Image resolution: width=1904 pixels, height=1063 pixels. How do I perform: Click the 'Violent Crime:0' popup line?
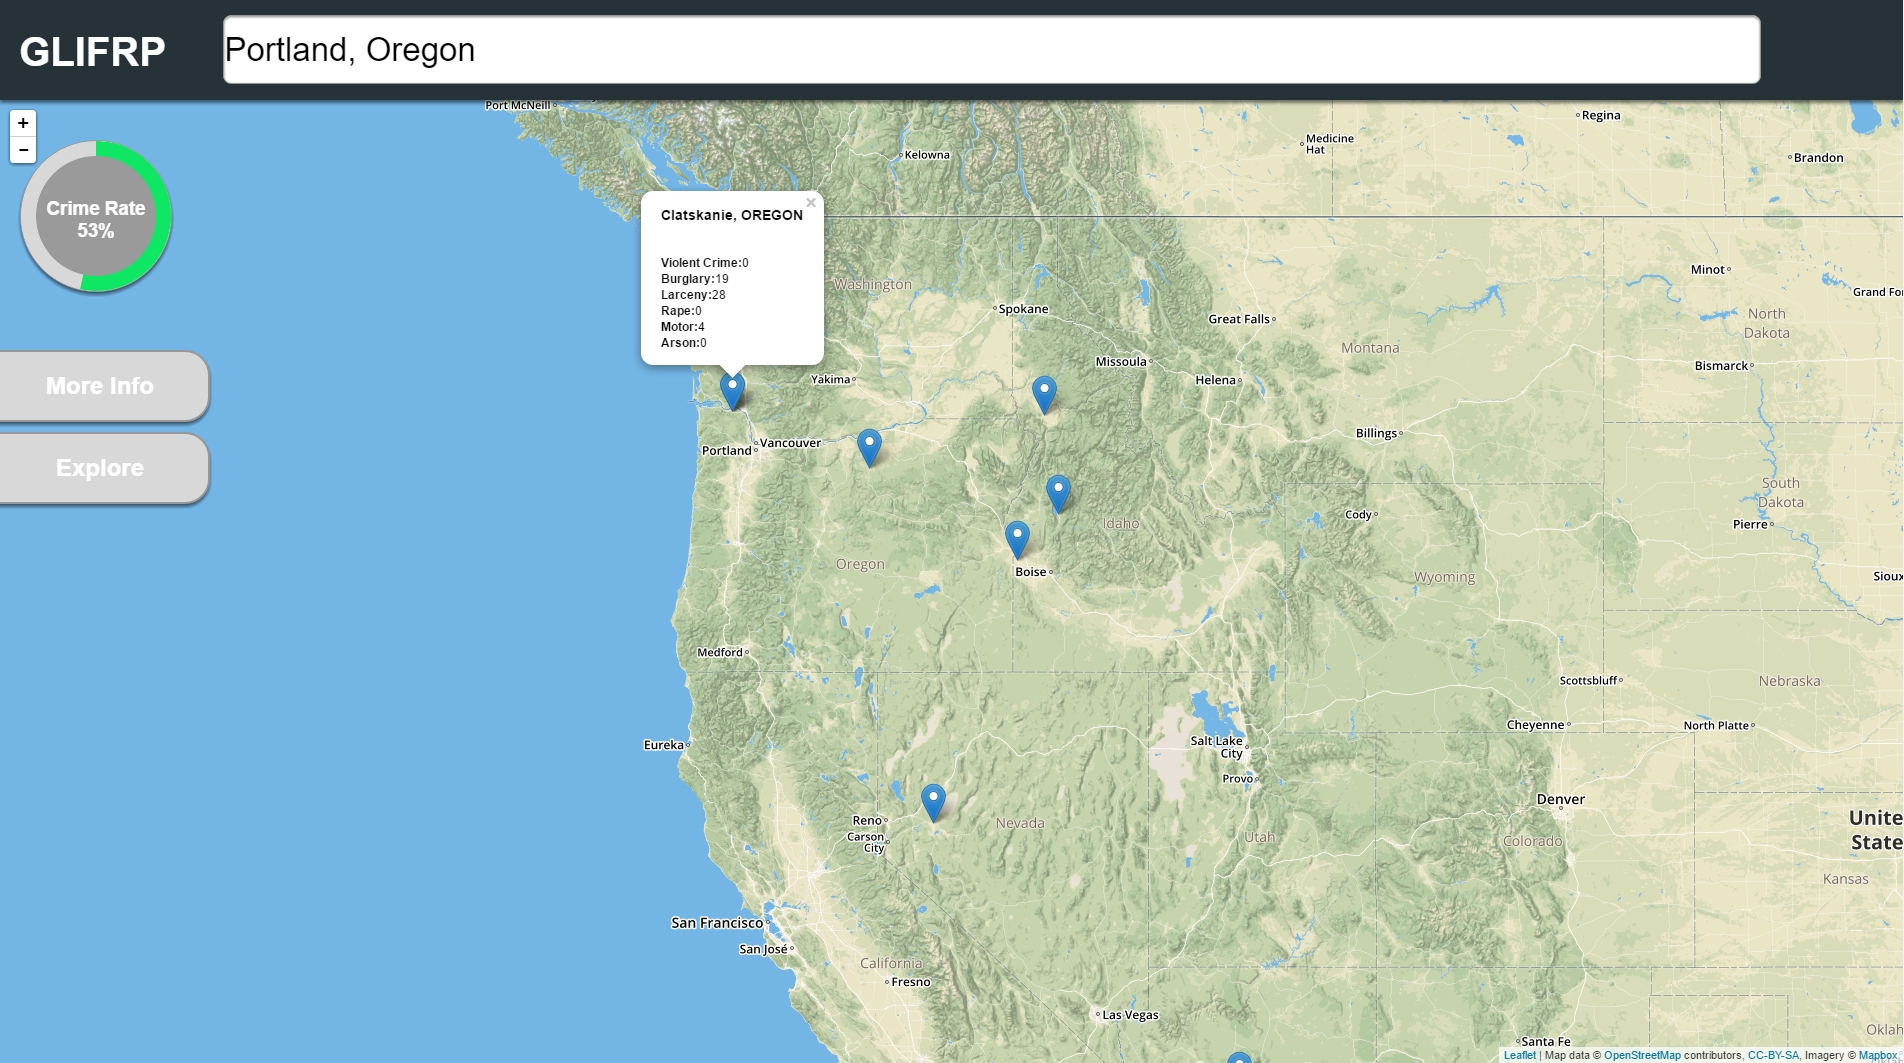pyautogui.click(x=704, y=263)
